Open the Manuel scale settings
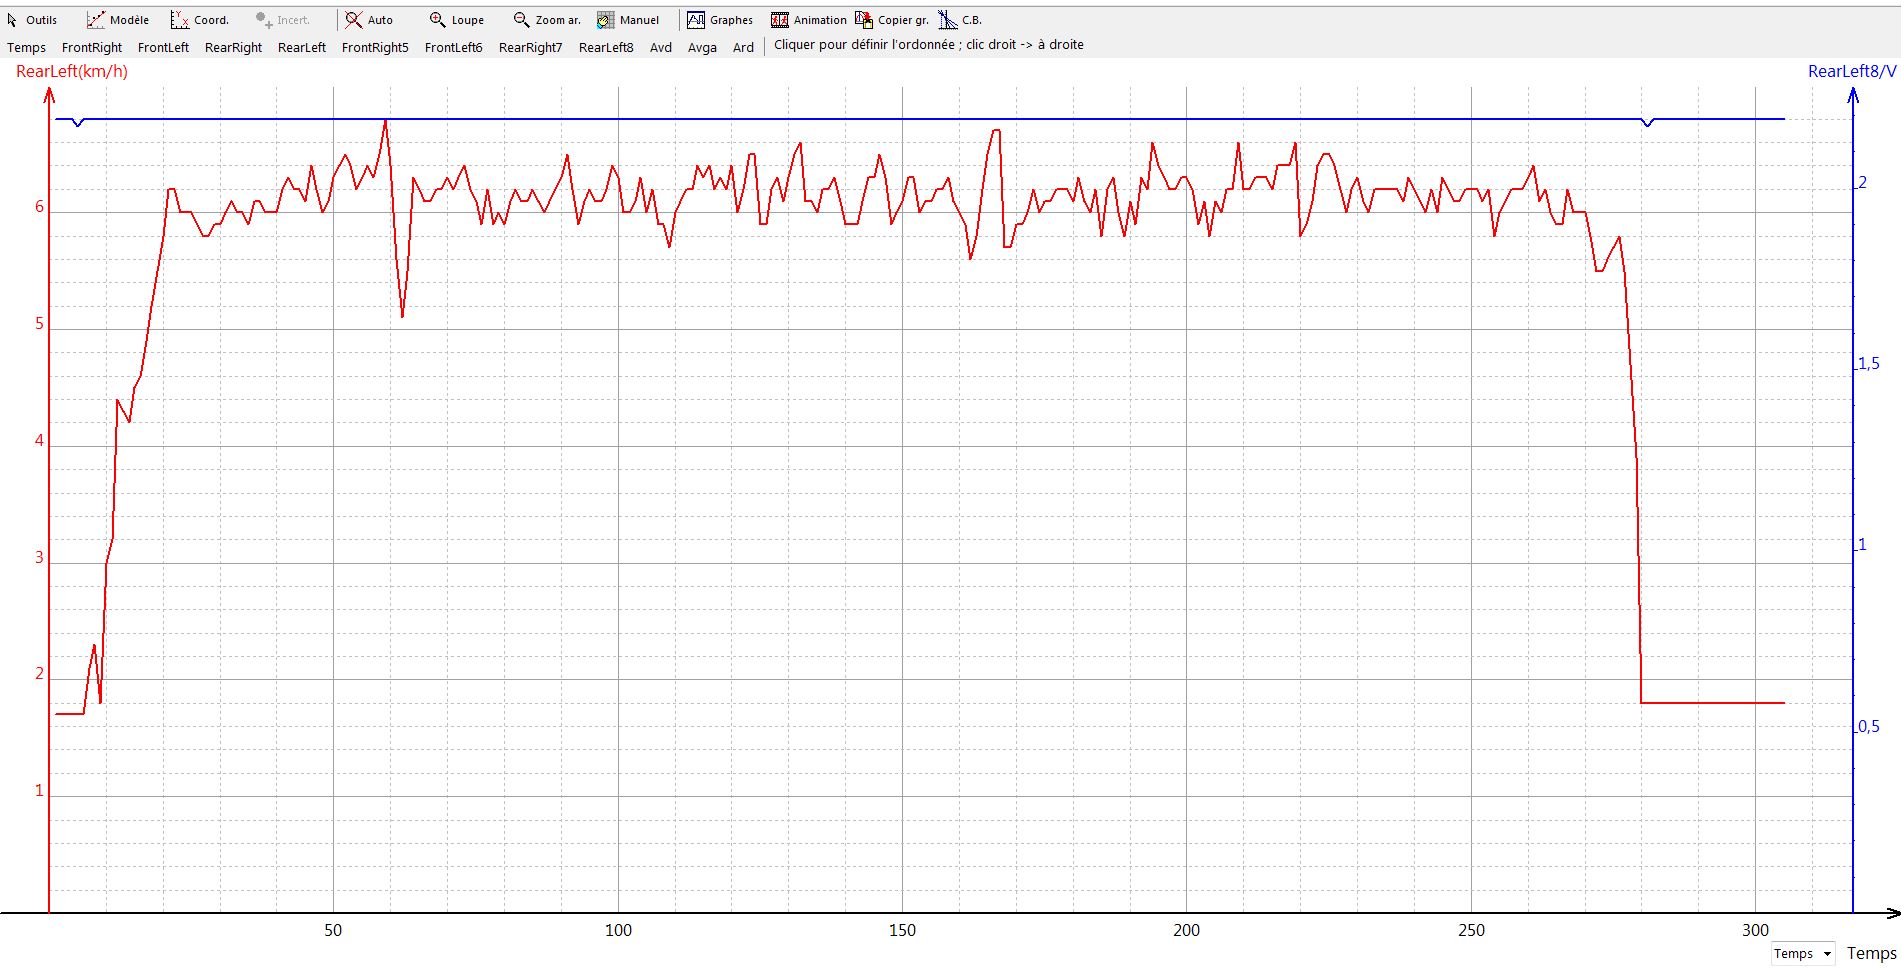1901x969 pixels. pyautogui.click(x=628, y=20)
